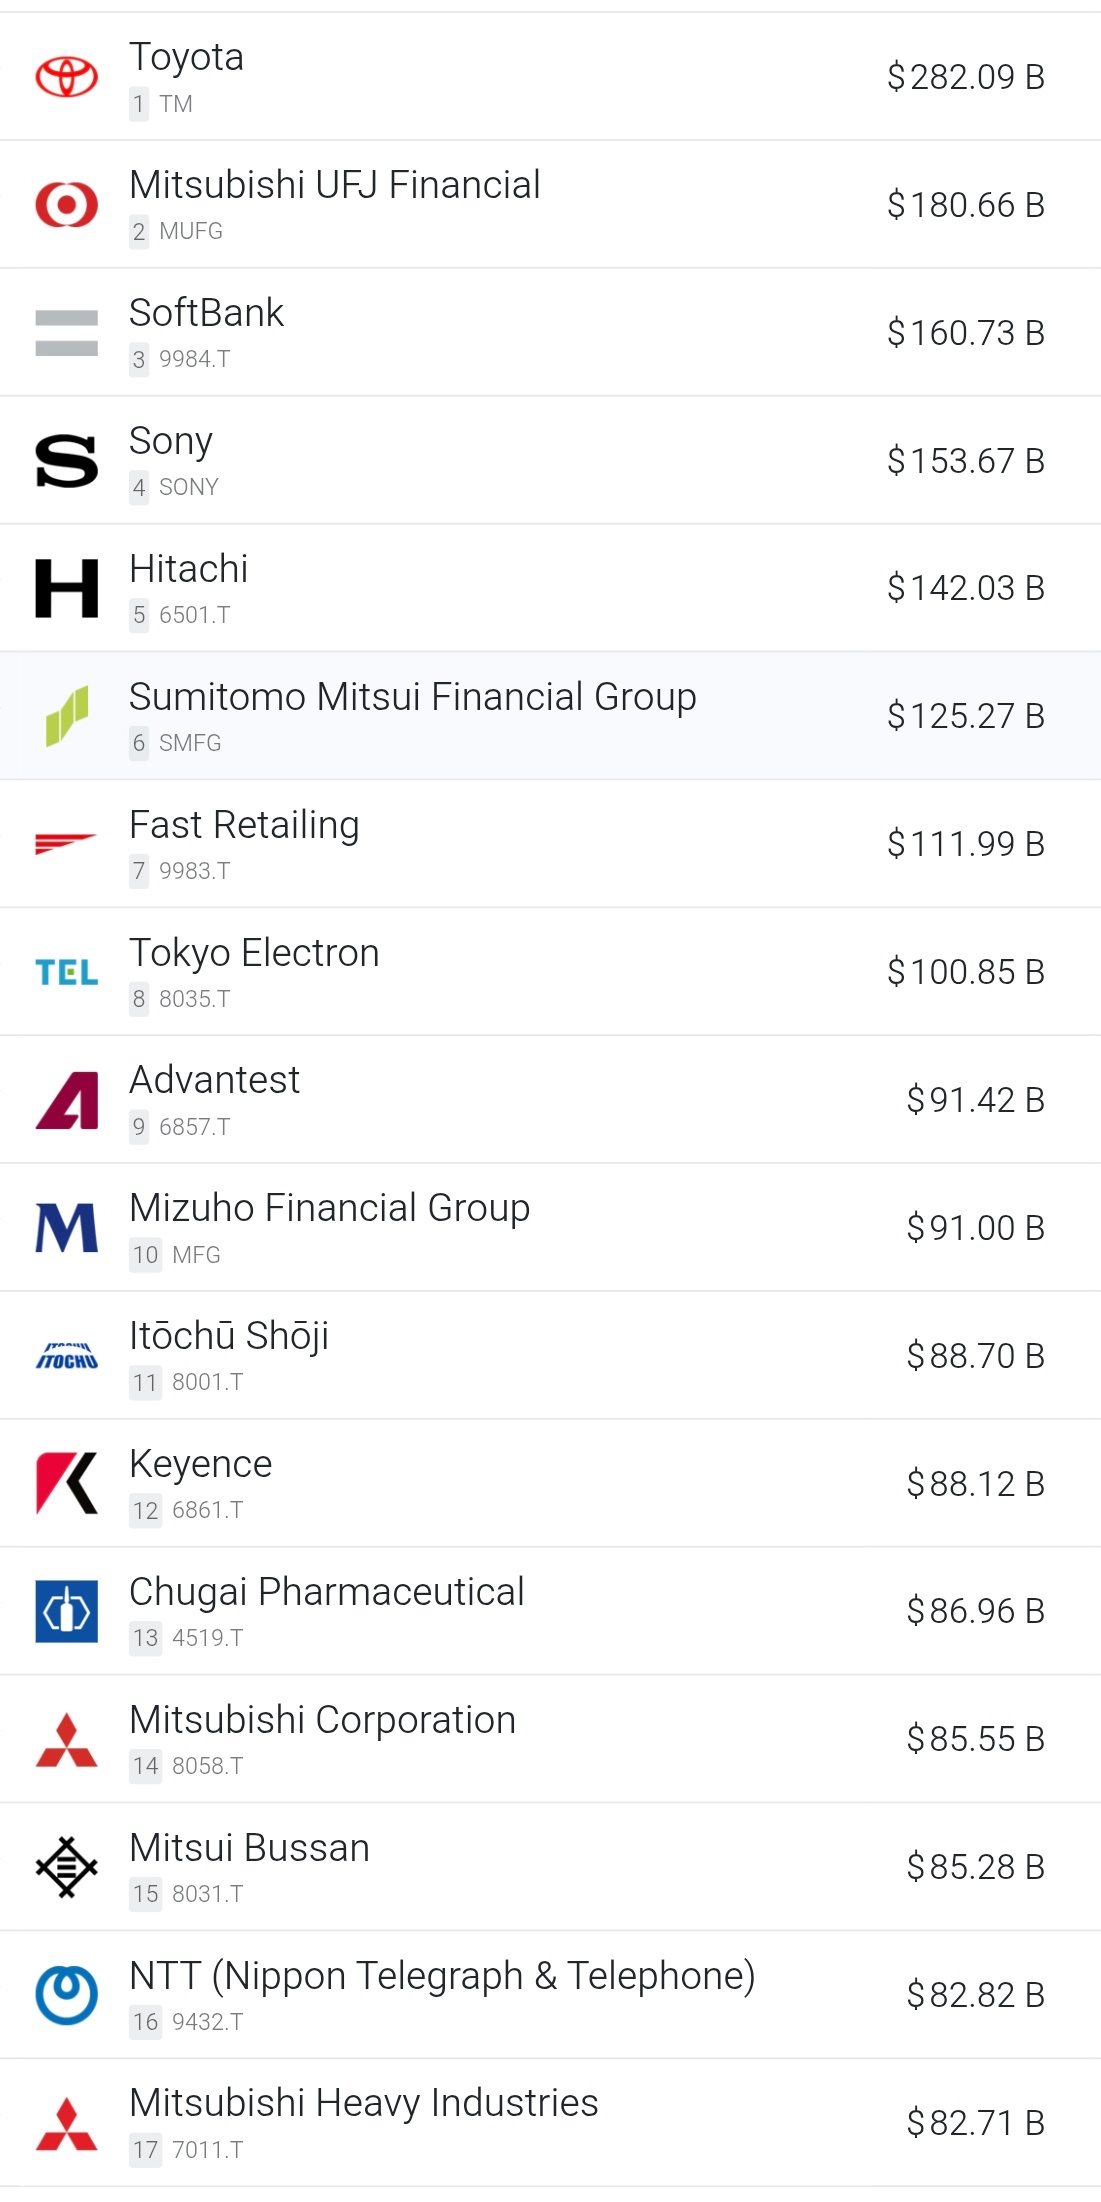Click the Hitachi H logo
The image size is (1101, 2202).
pos(66,588)
